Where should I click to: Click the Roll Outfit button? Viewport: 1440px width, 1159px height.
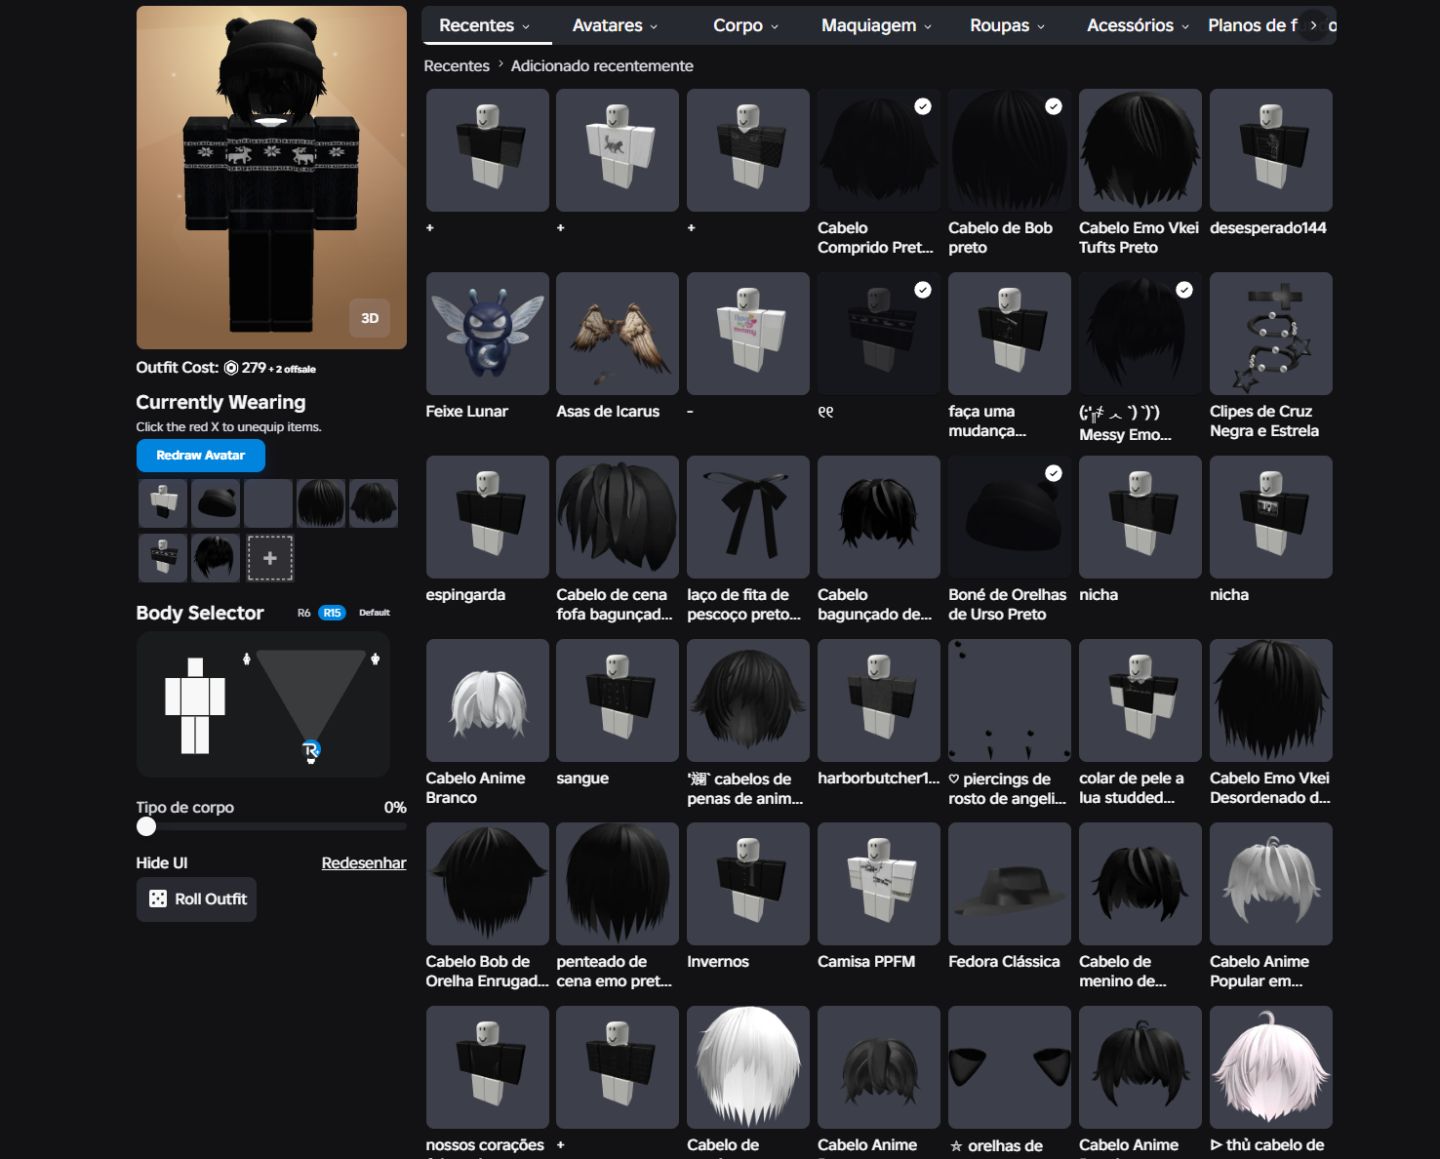tap(197, 899)
